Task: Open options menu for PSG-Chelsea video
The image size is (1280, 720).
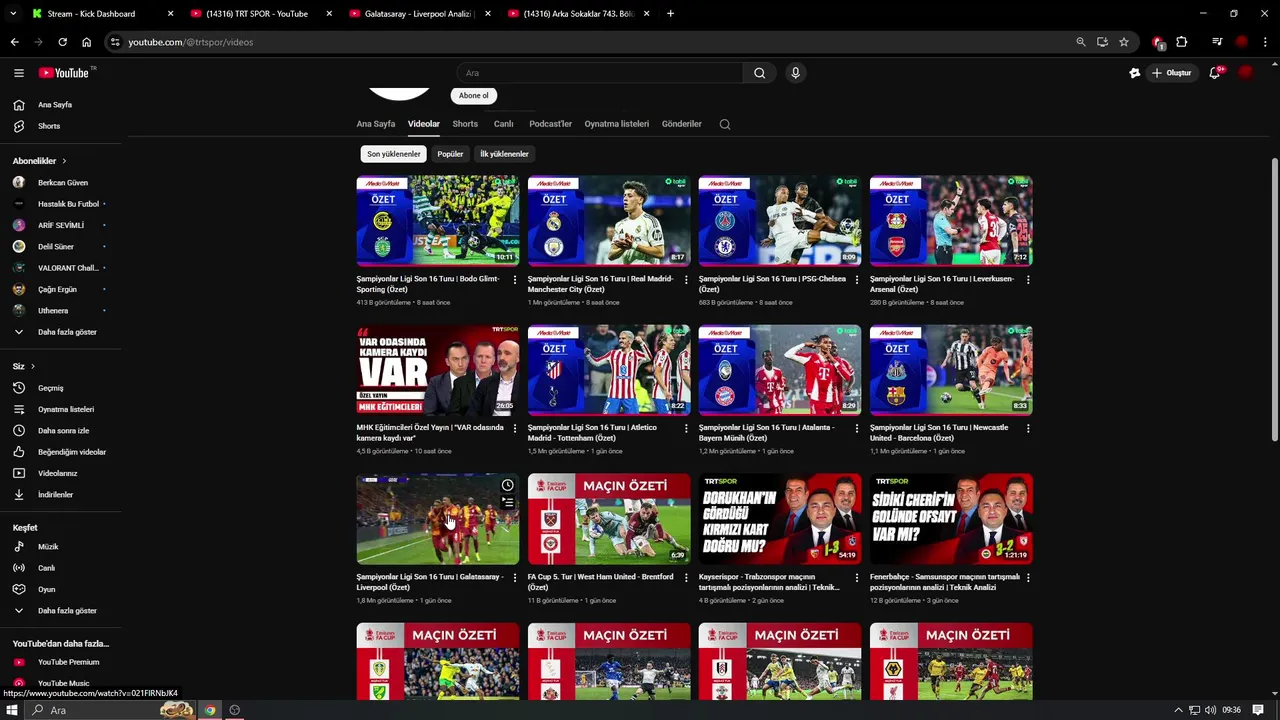Action: [857, 280]
